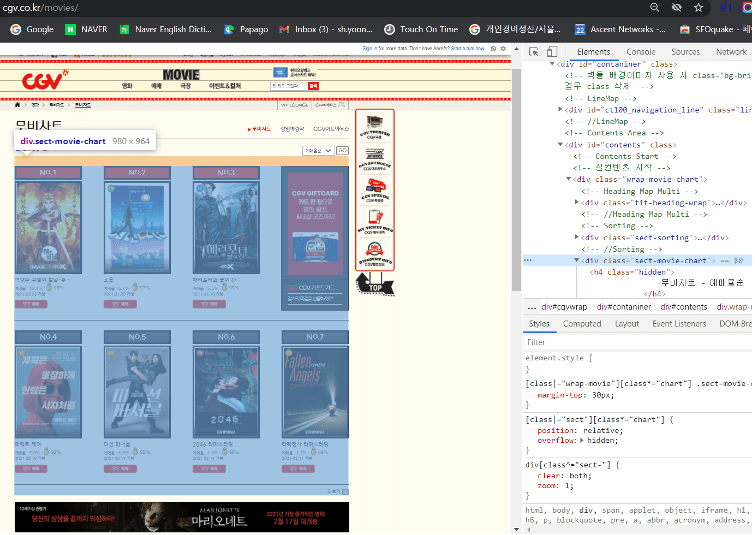
Task: Click the CGV Theater icon in side banner
Action: (x=375, y=127)
